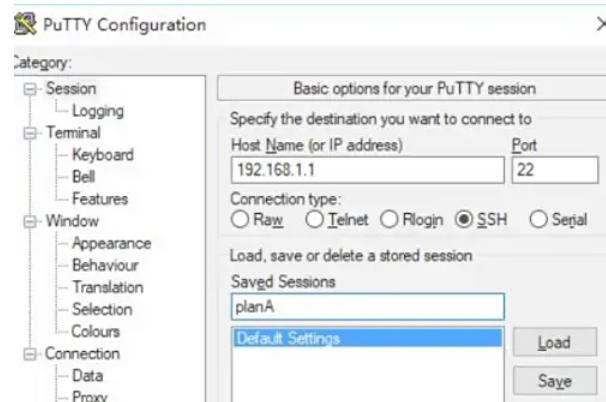Select the Raw connection type
Viewport: 606px width, 402px height.
239,220
